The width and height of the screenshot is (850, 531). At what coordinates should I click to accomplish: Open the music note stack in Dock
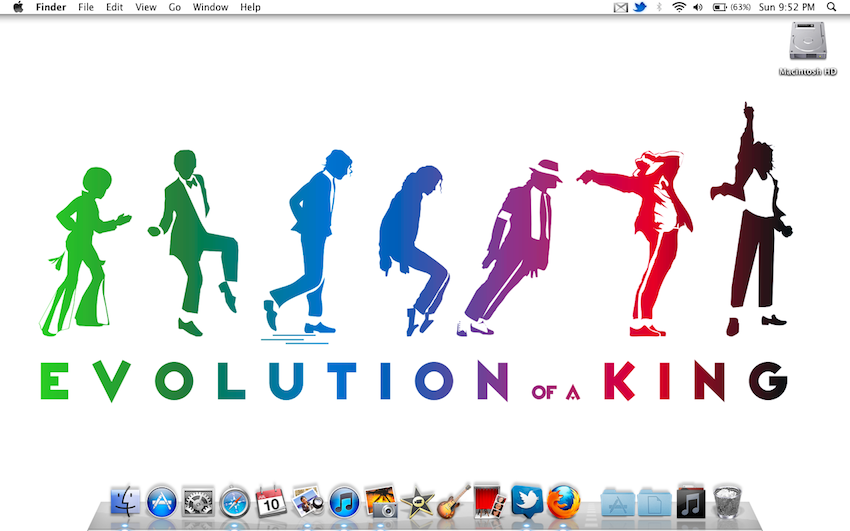(x=691, y=502)
